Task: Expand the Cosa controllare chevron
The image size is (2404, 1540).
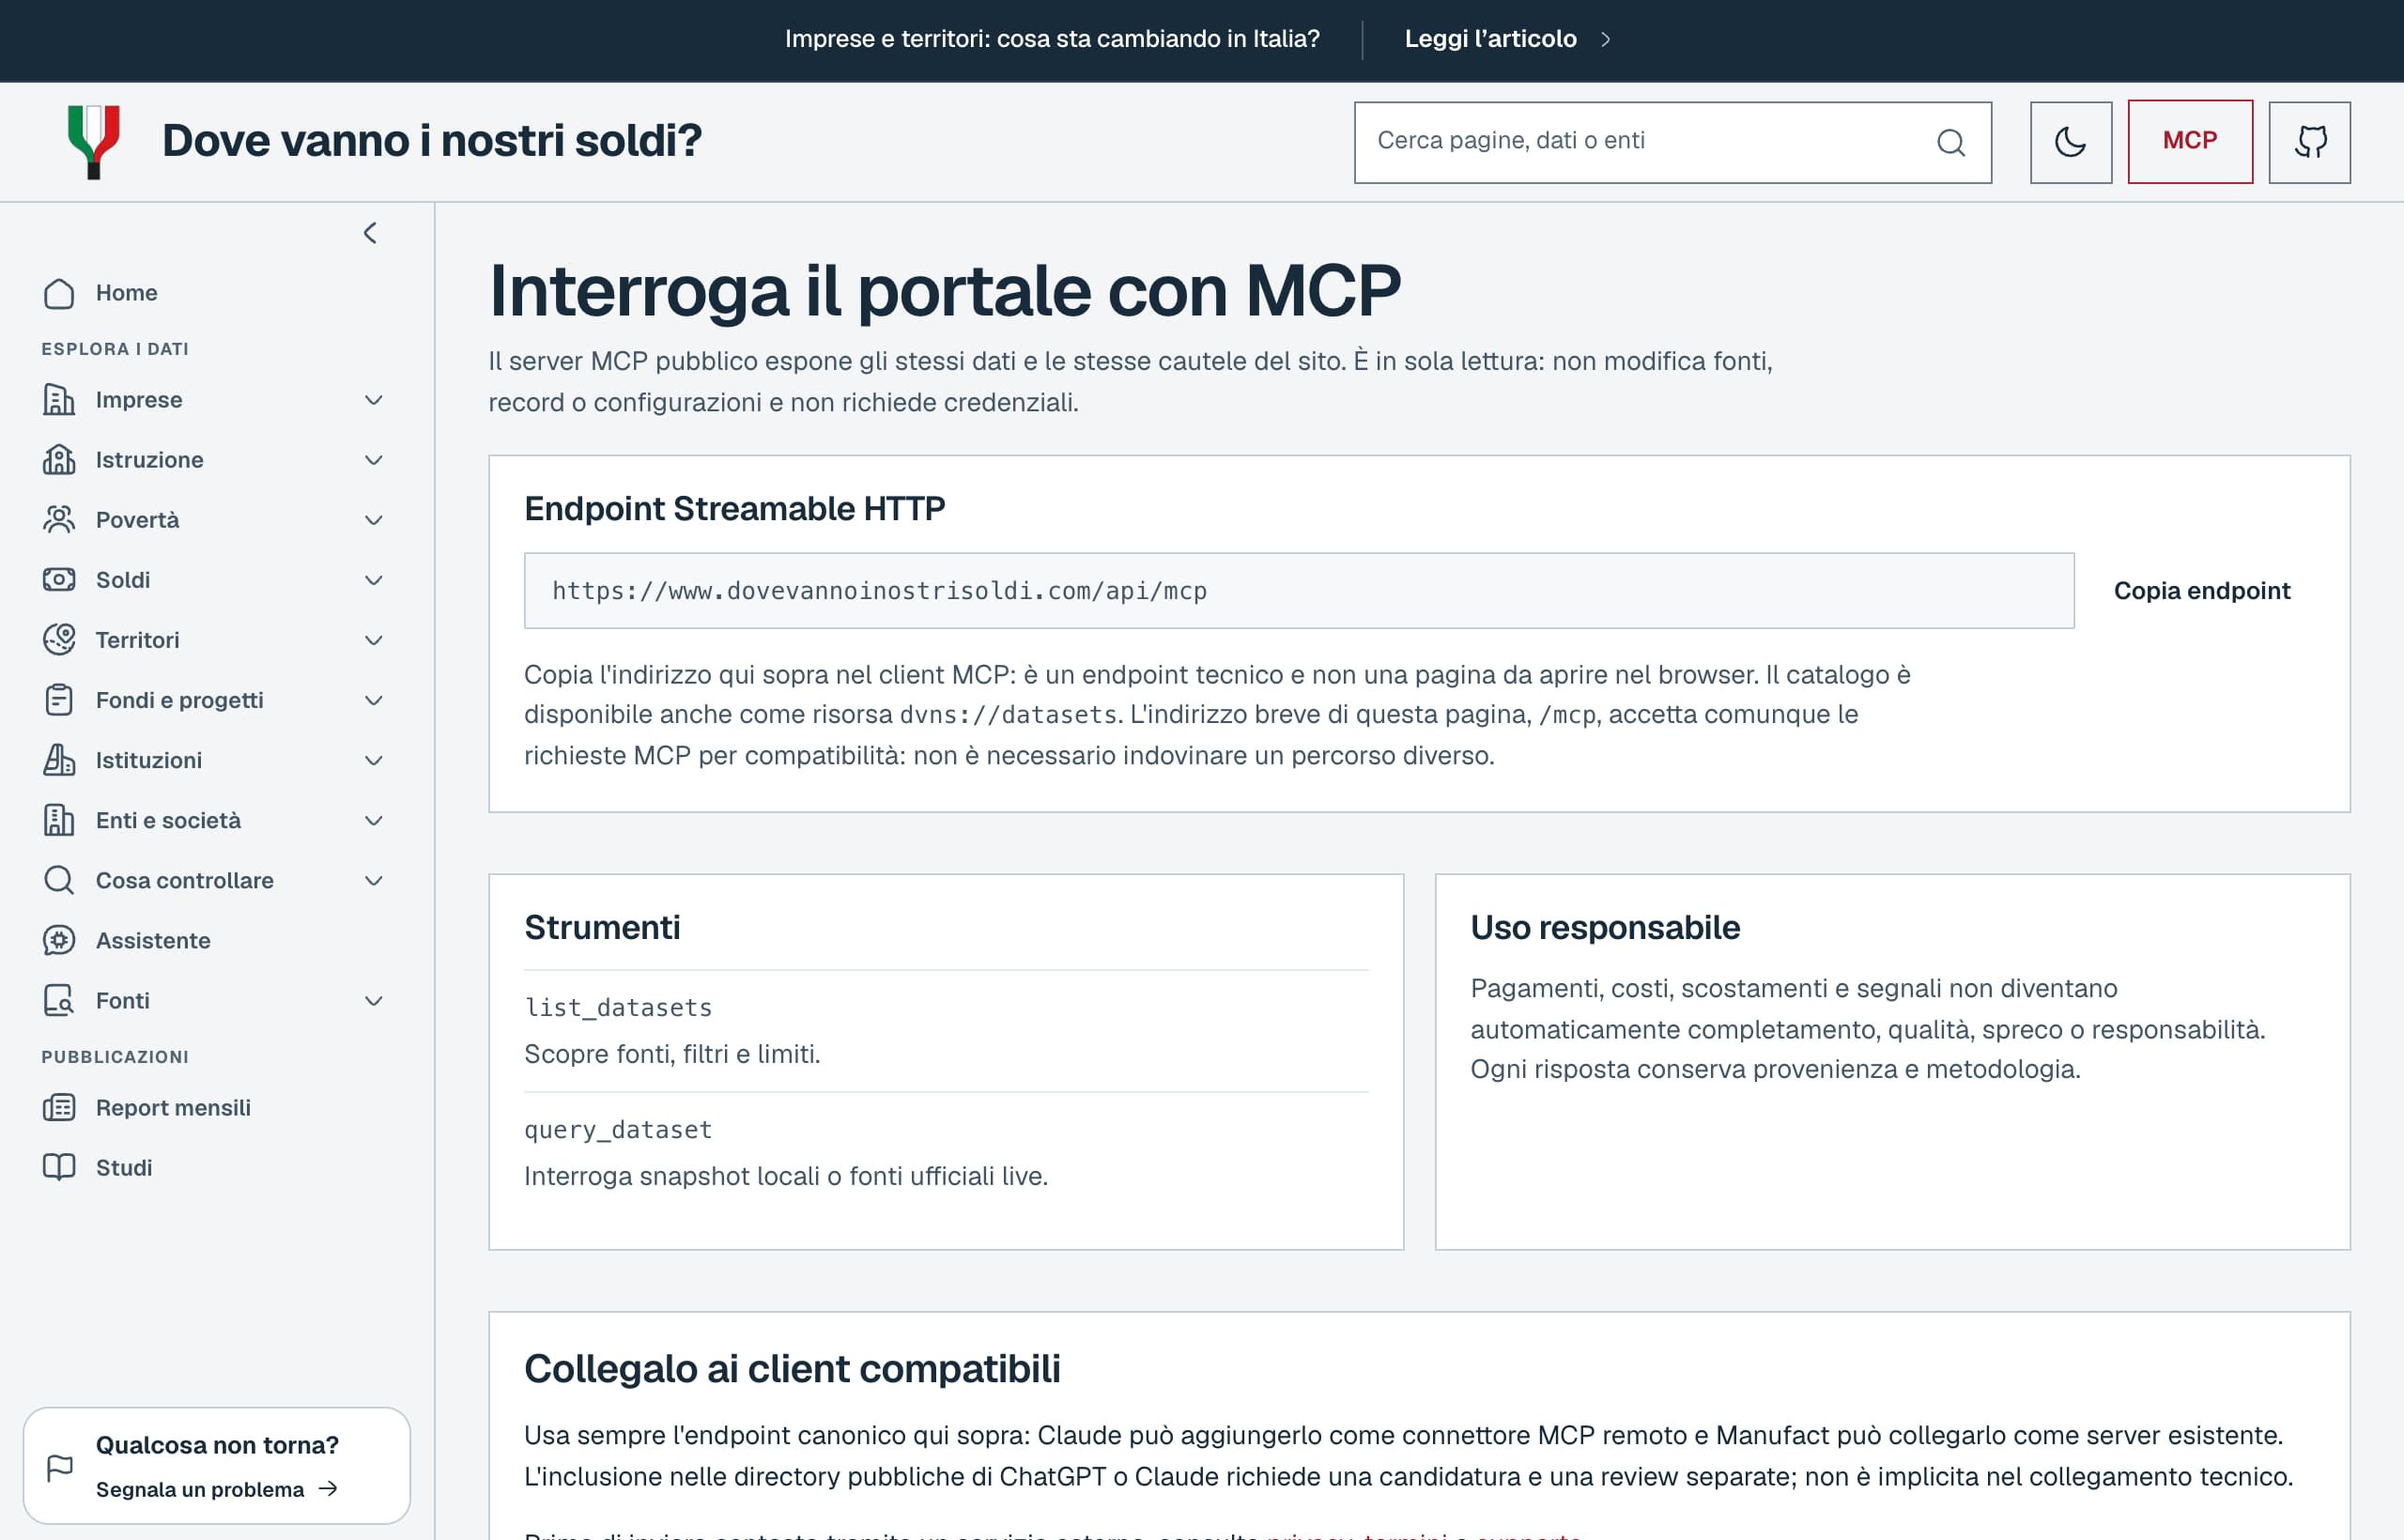Action: (374, 880)
